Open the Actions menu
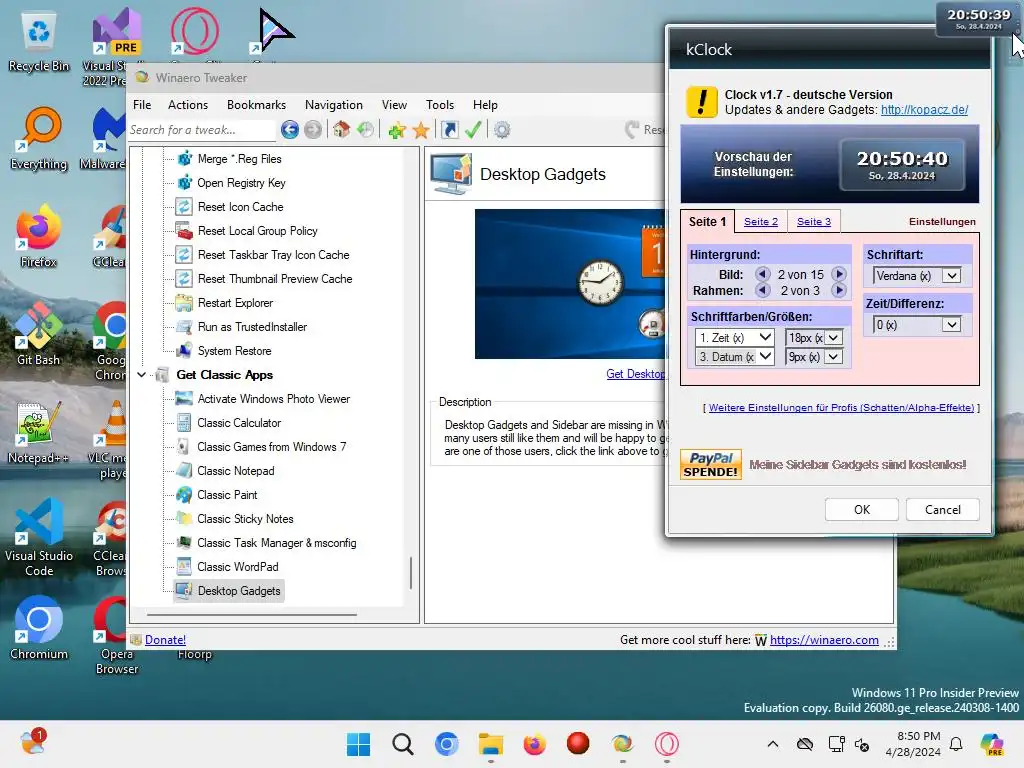The width and height of the screenshot is (1024, 768). point(188,104)
